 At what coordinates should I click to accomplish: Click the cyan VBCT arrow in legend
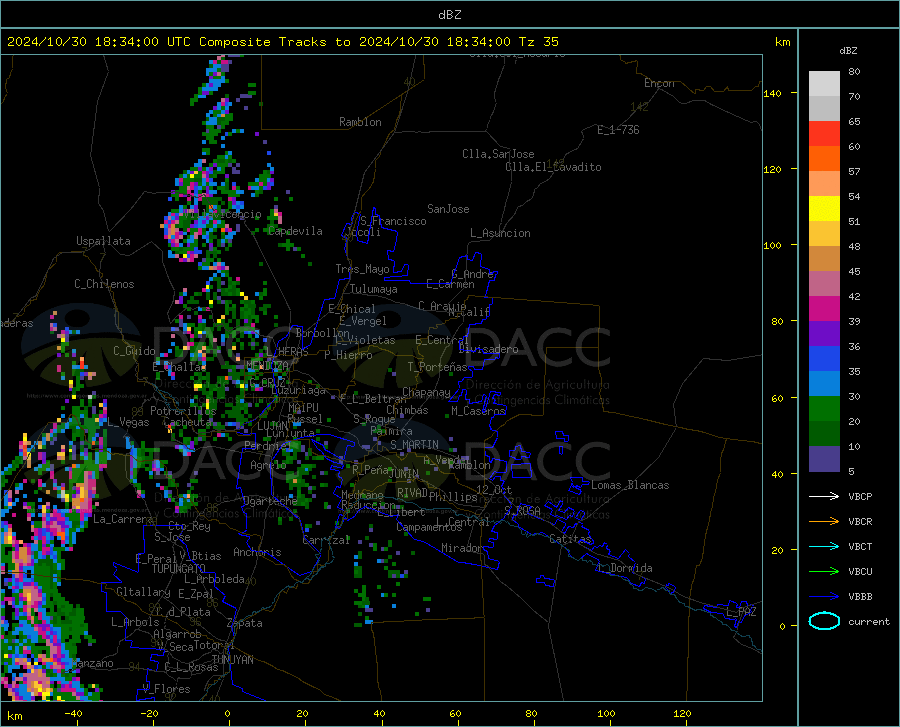coord(824,546)
